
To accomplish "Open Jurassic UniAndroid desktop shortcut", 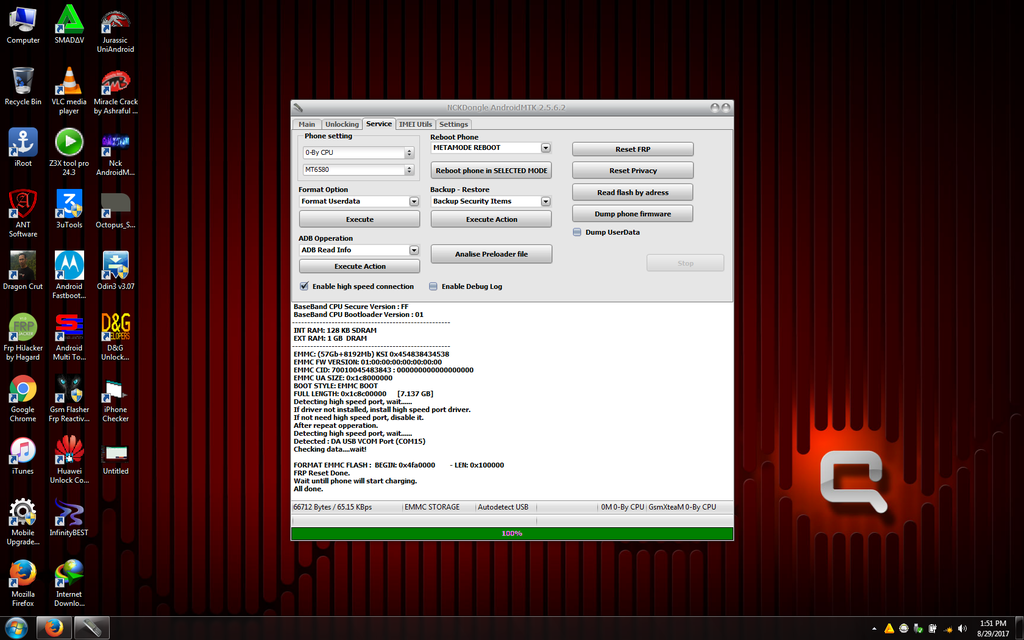I will (x=116, y=29).
